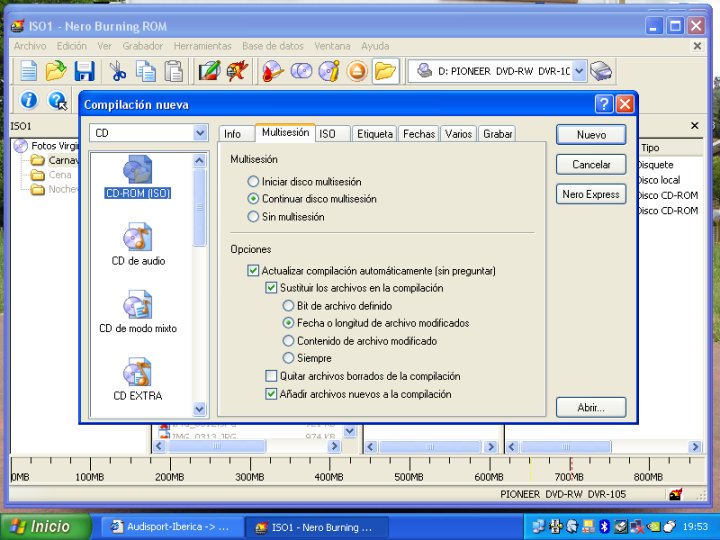Open Nero Cover Designer pencil icon
Screen dimensions: 720x540
click(x=209, y=72)
